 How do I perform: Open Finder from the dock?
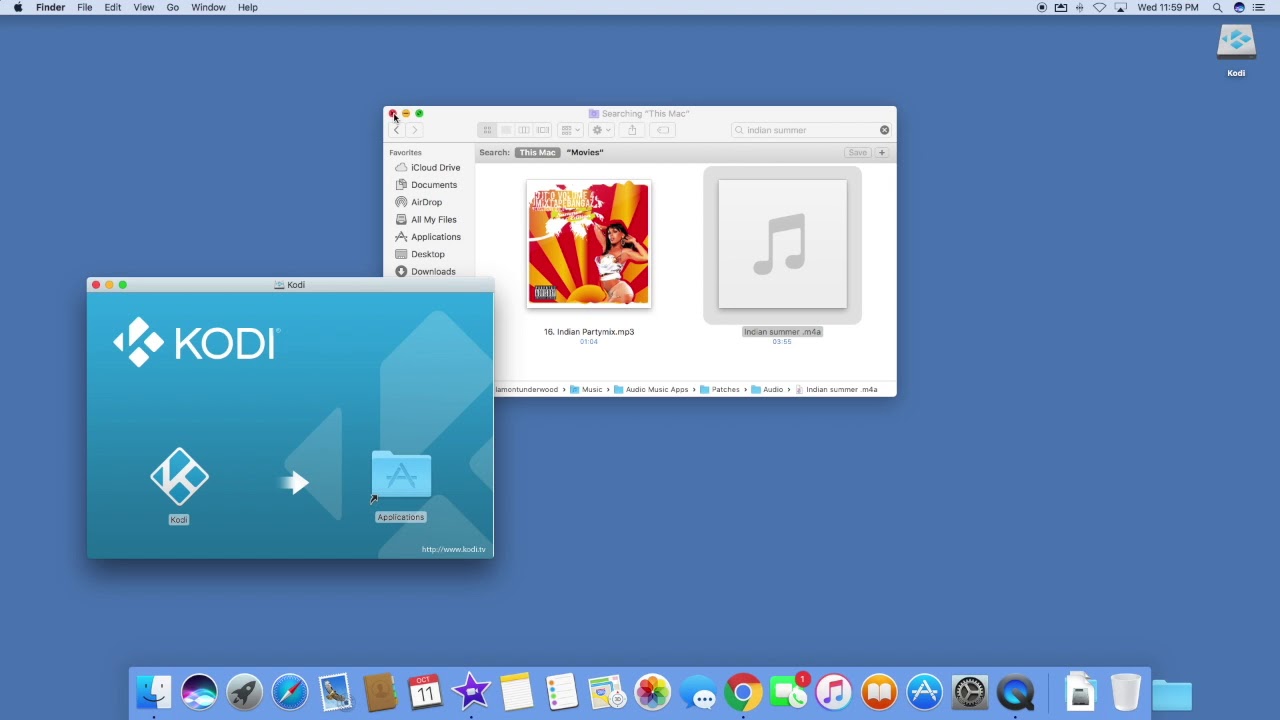click(x=154, y=692)
